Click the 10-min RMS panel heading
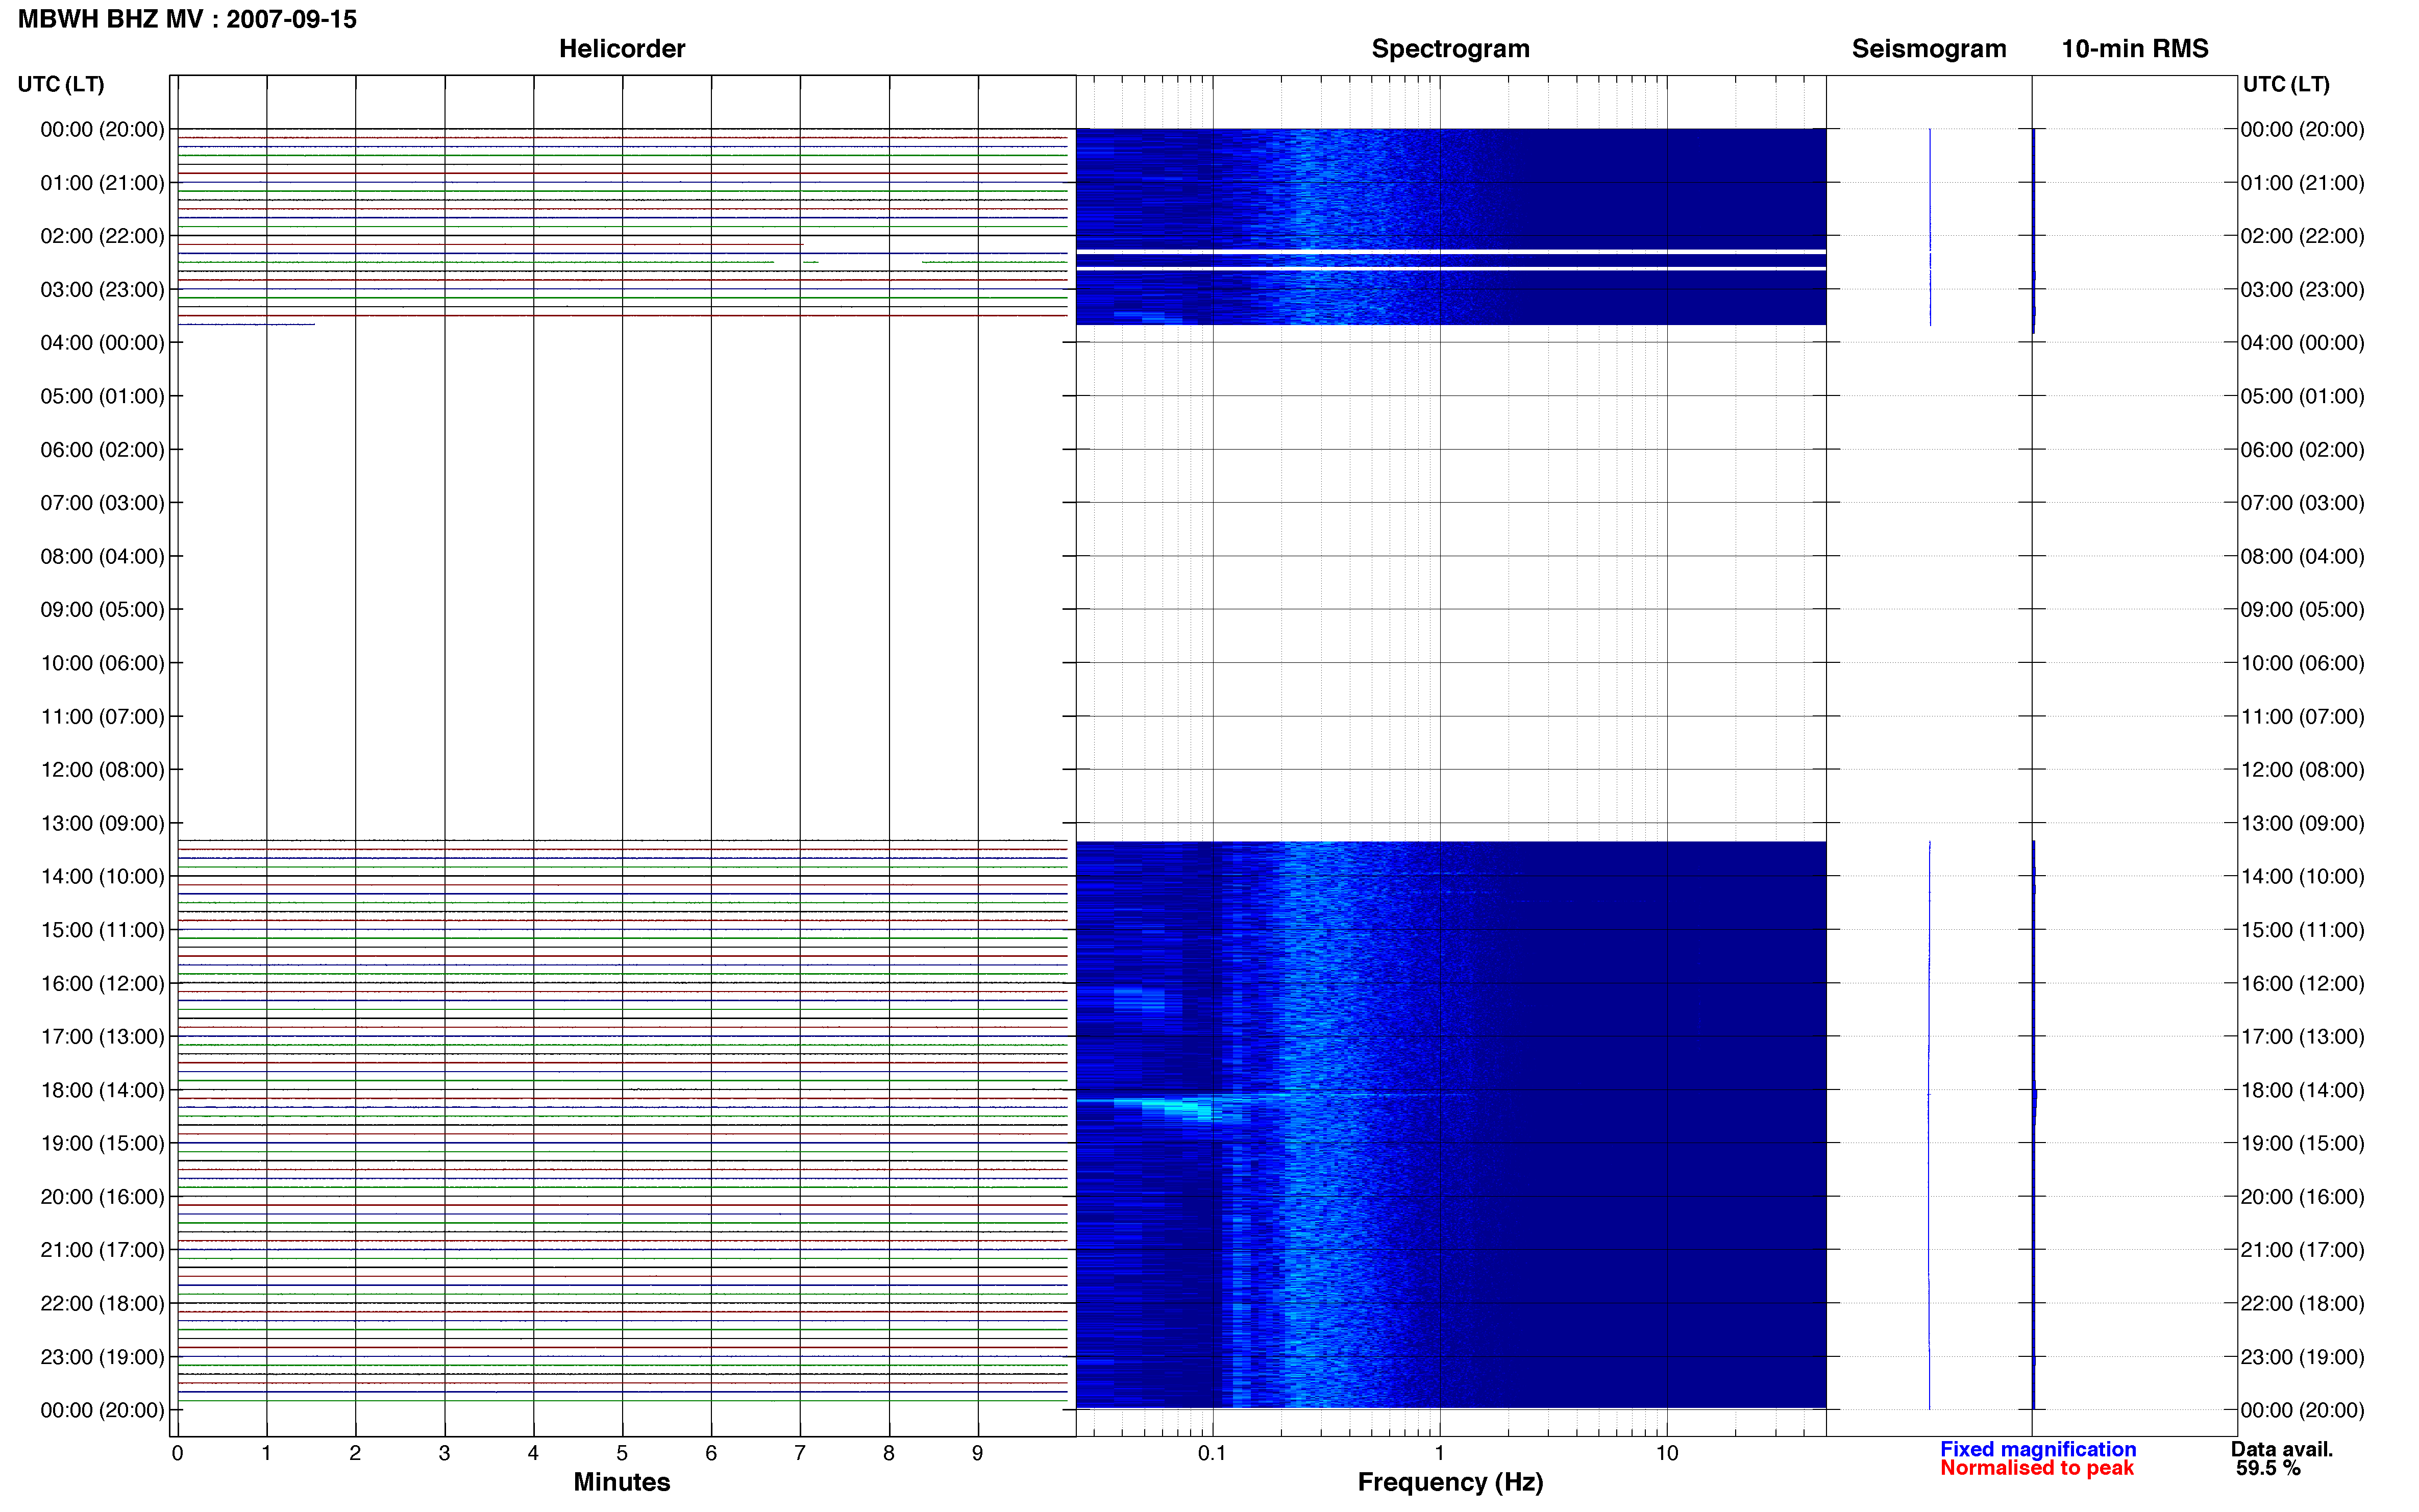This screenshot has width=2419, height=1512. 2134,49
